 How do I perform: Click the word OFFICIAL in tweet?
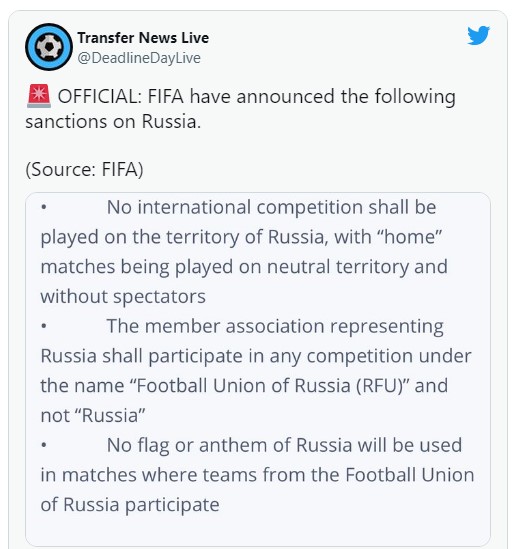[99, 97]
